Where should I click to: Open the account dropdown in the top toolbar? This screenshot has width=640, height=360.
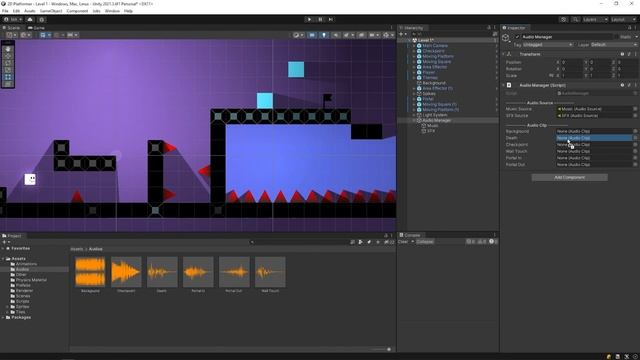[x=13, y=19]
